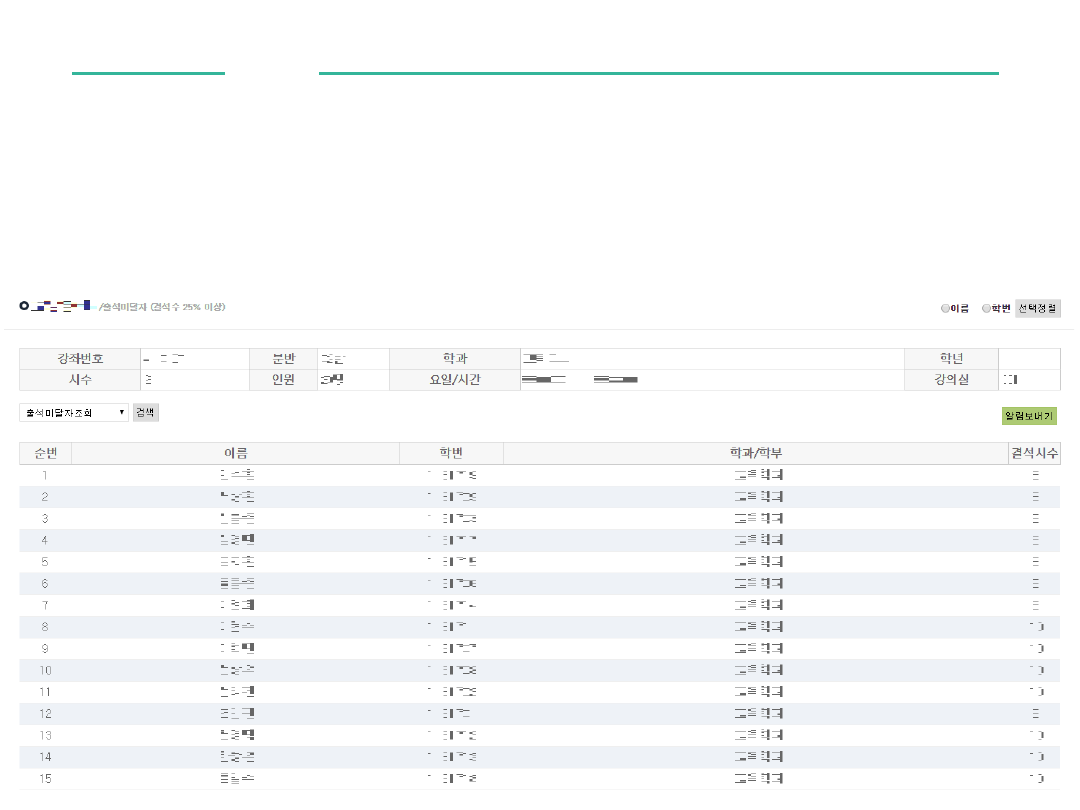Open the 출석미달자조회 dropdown
The width and height of the screenshot is (1080, 810).
pos(74,412)
